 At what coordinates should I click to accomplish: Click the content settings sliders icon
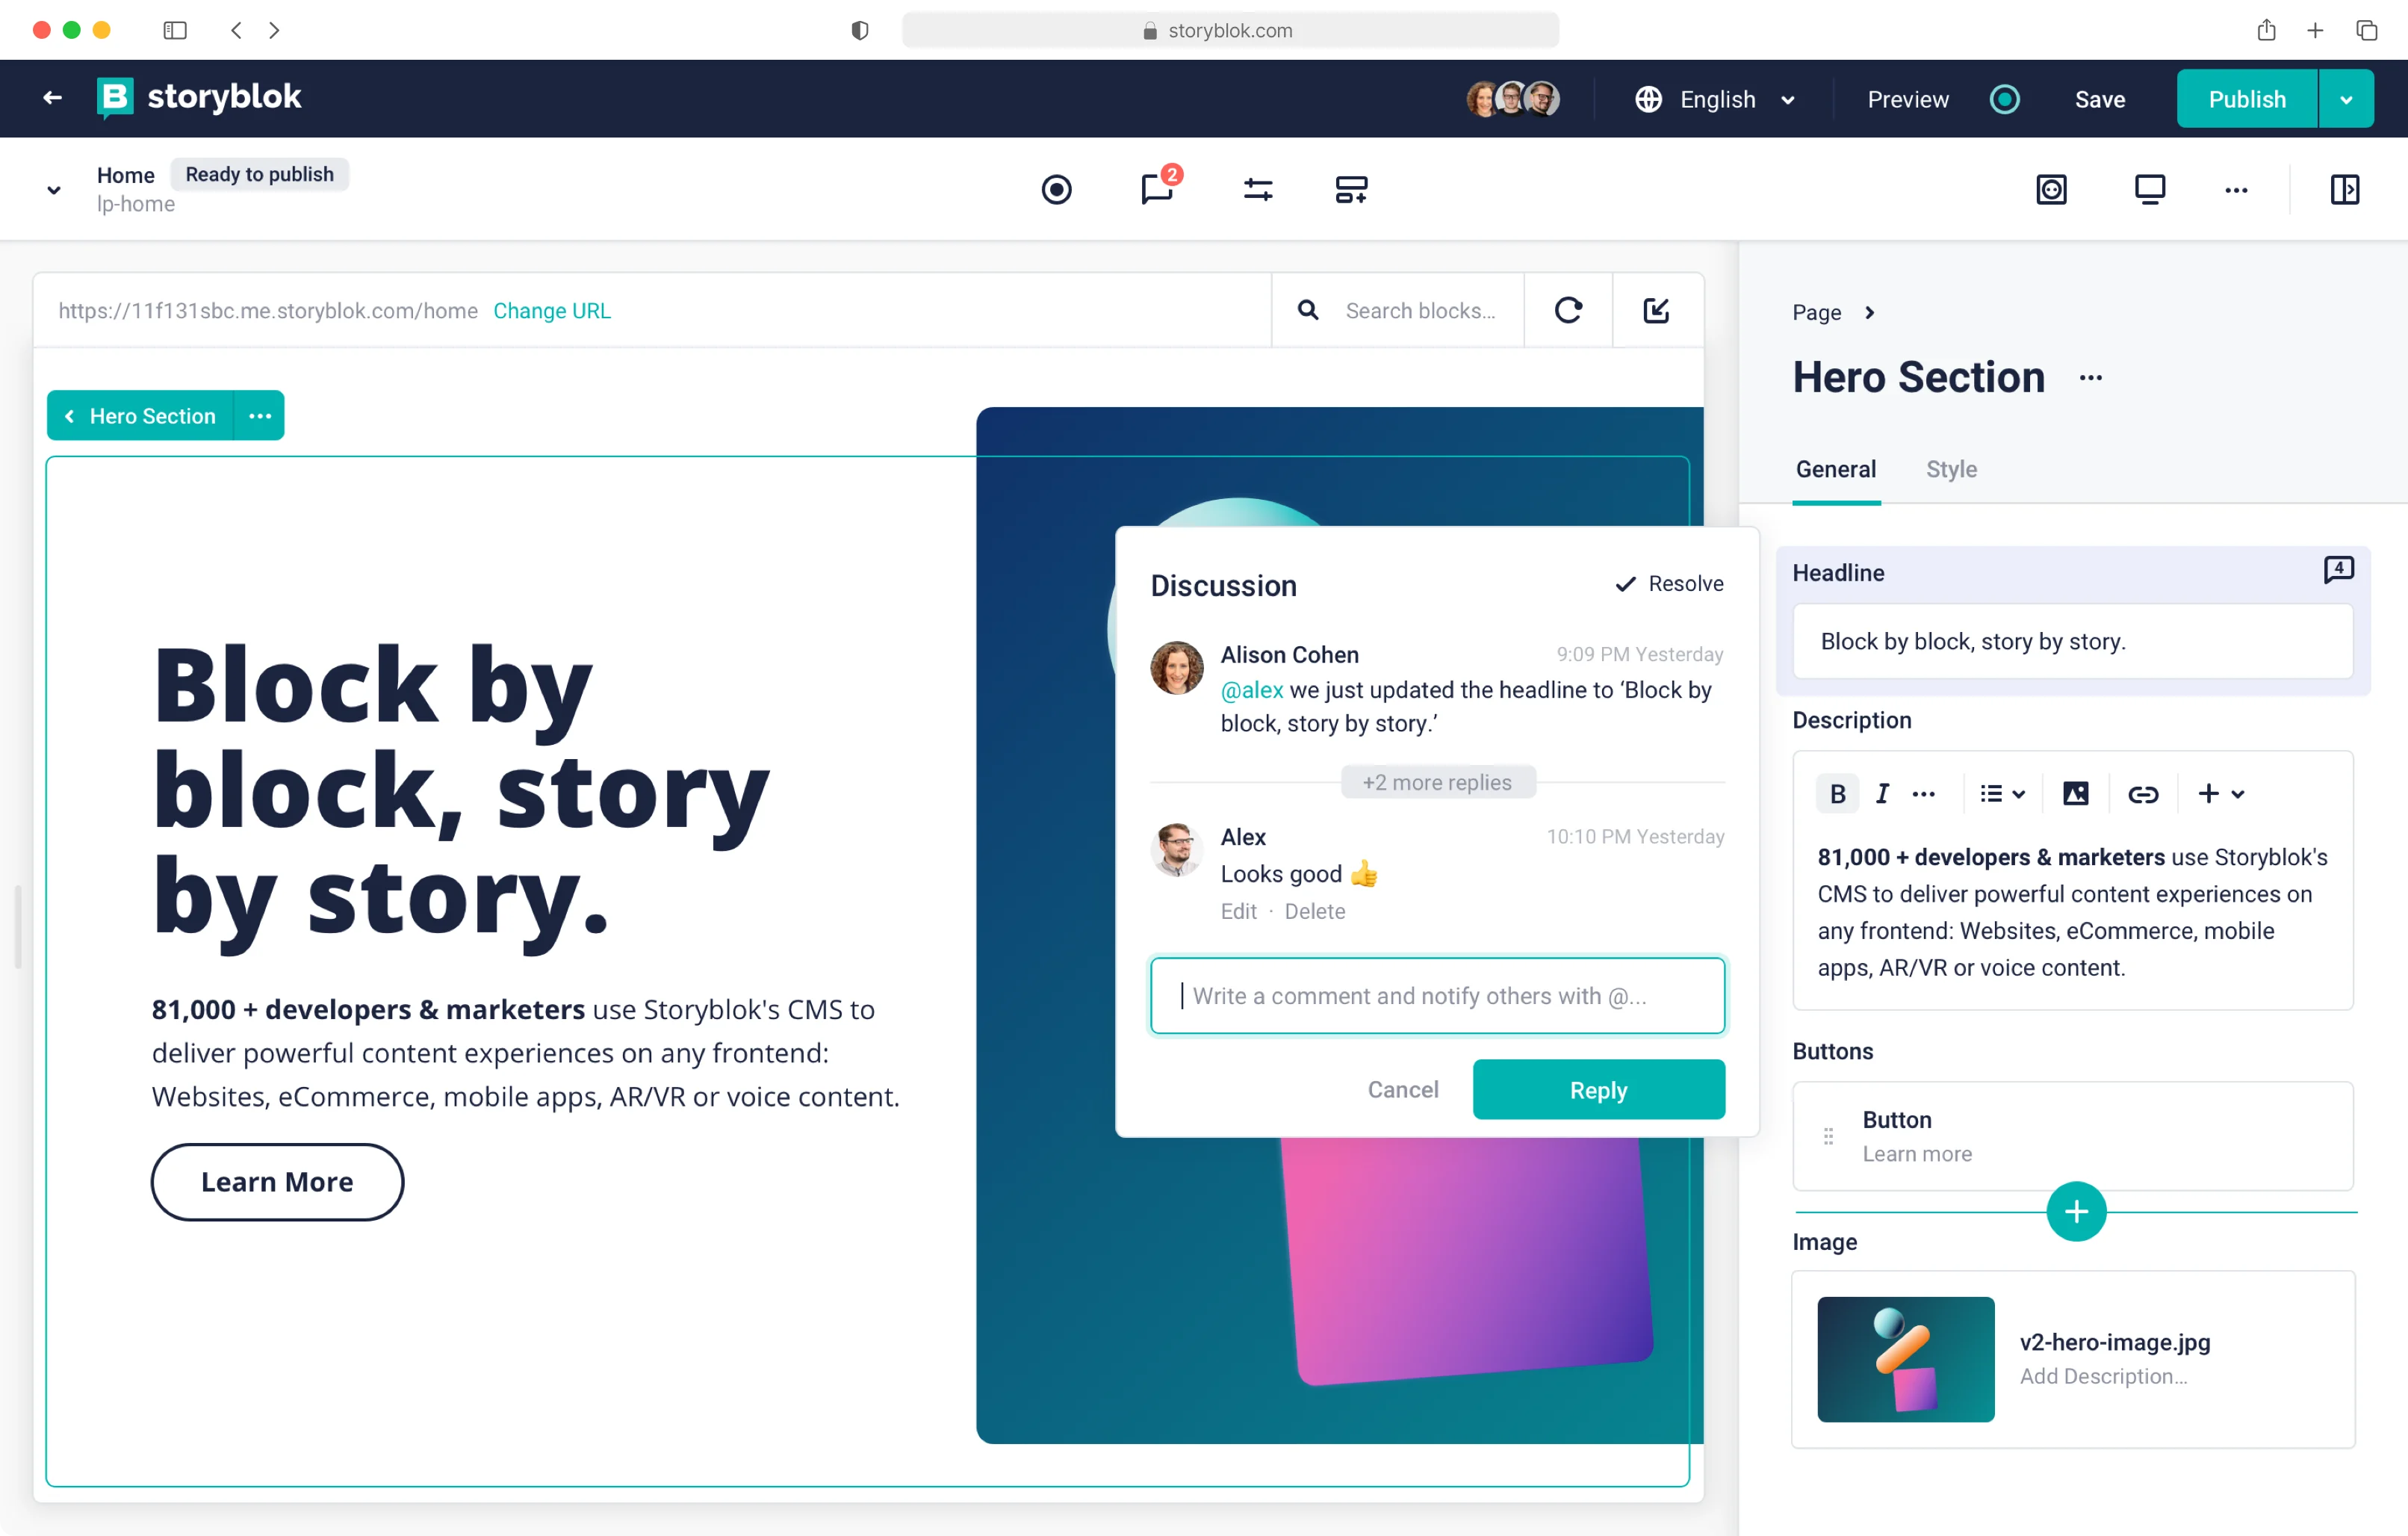tap(1257, 189)
